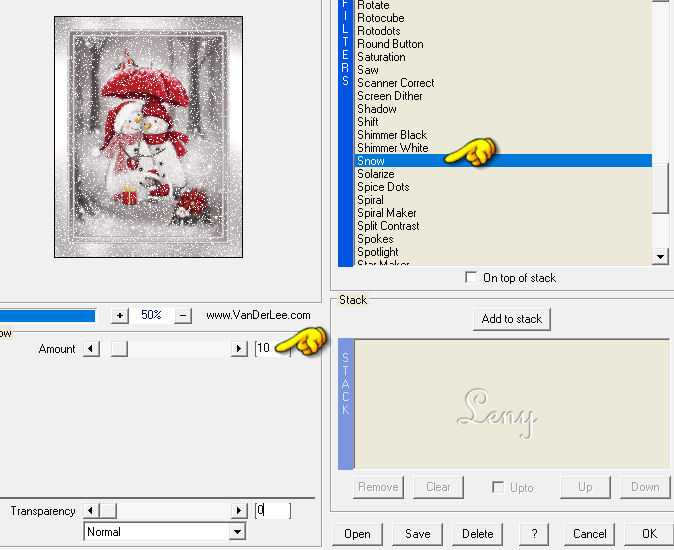Screen dimensions: 674x550
Task: Select the Rotodots filter
Action: click(503, 31)
